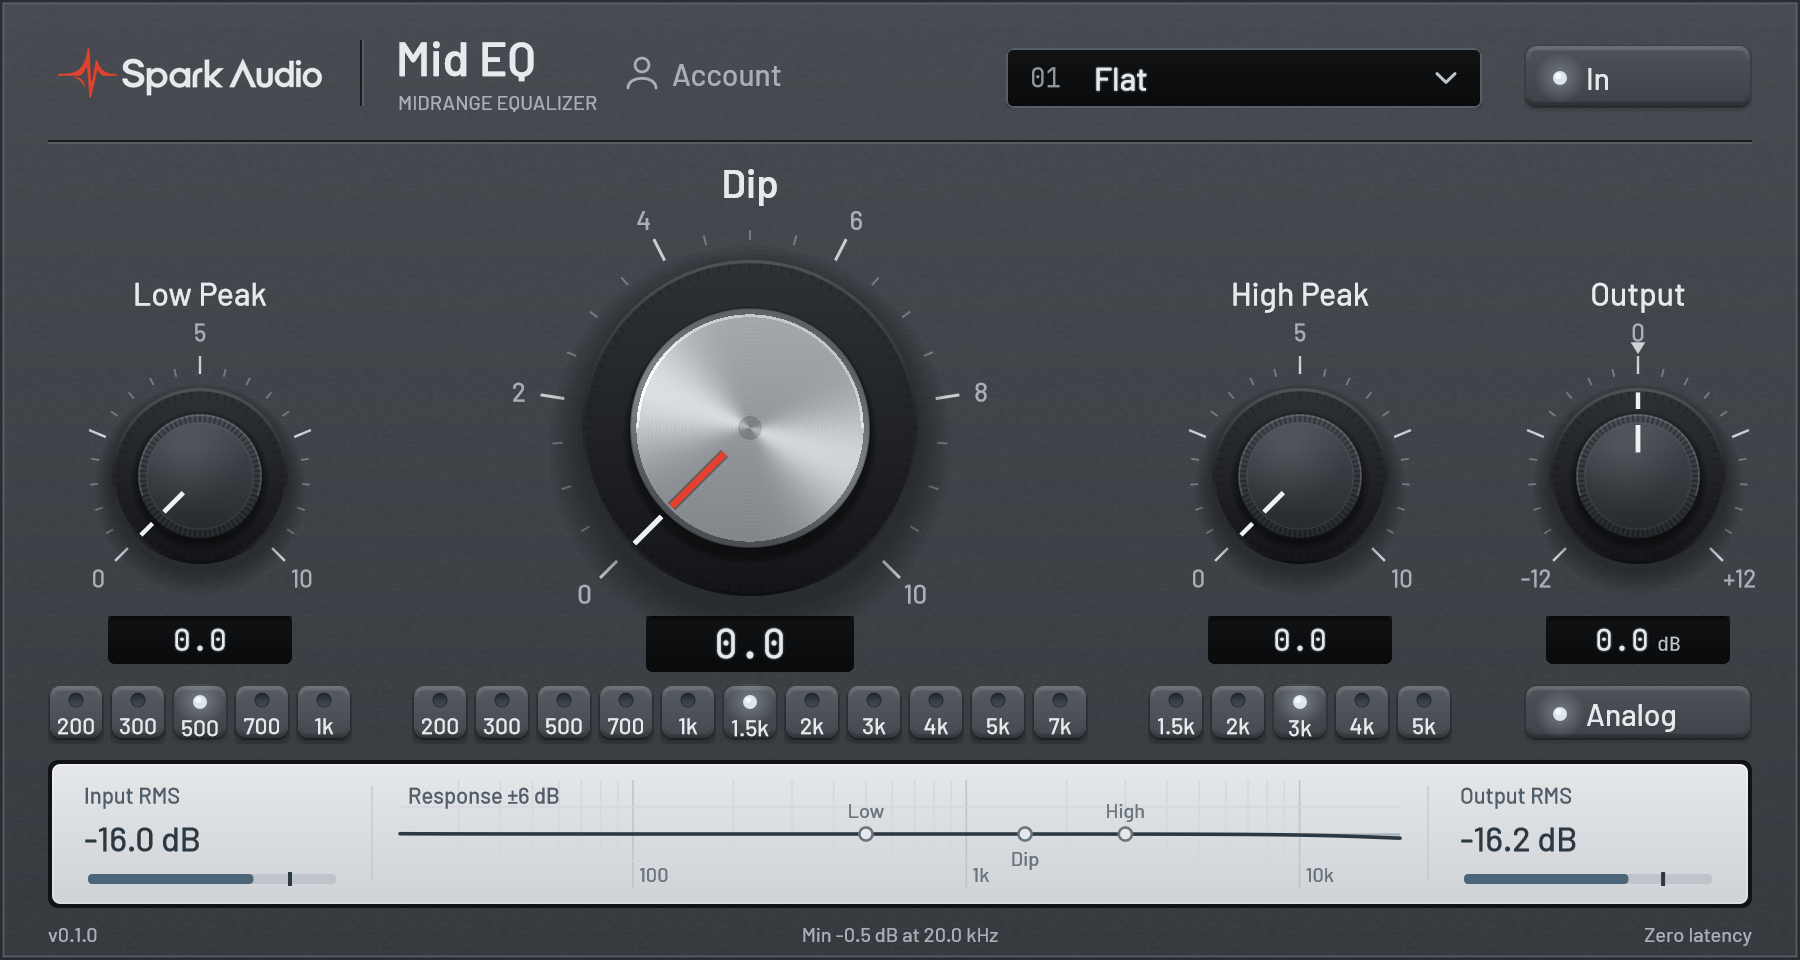
Task: Click the High Peak value field
Action: pos(1300,640)
